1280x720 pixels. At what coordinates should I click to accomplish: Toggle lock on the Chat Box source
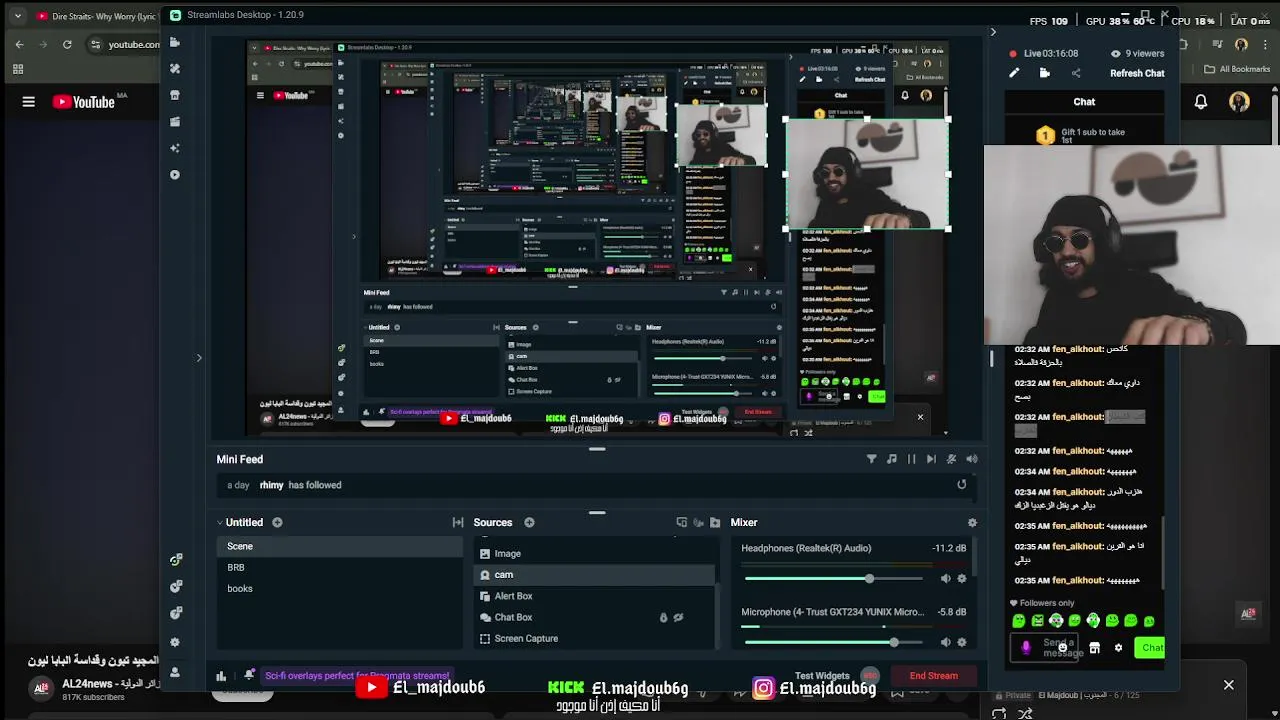[663, 617]
